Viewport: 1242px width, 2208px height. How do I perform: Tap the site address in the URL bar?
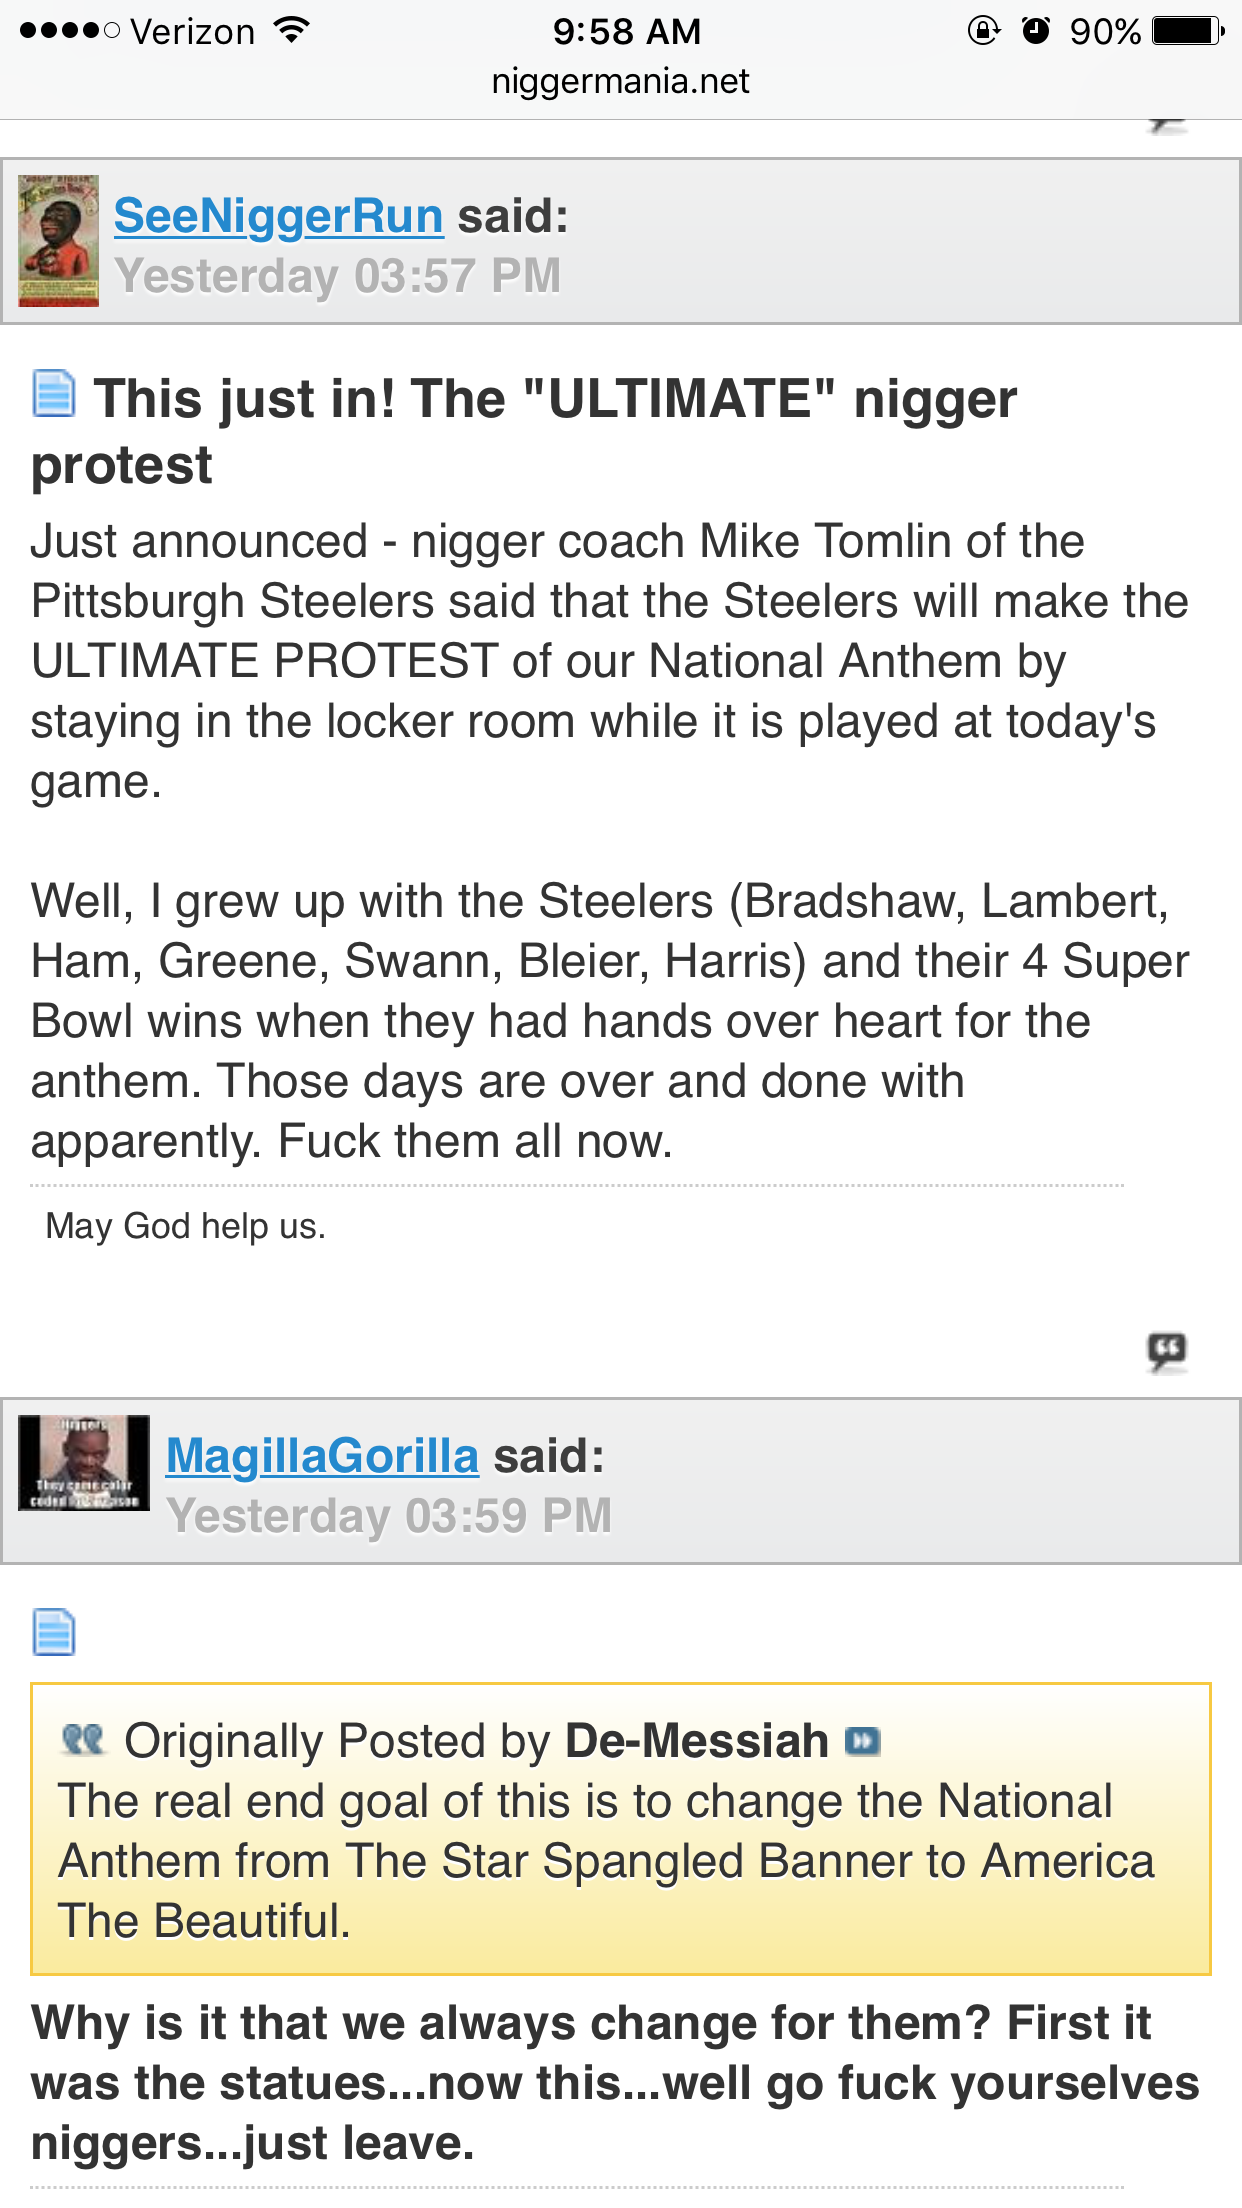[620, 81]
